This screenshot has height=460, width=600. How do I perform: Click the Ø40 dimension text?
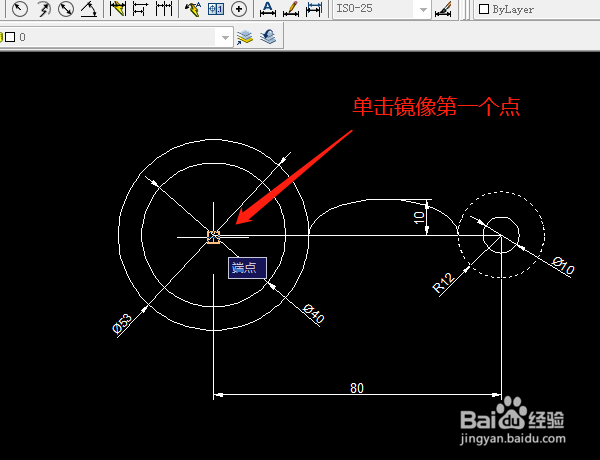[313, 313]
